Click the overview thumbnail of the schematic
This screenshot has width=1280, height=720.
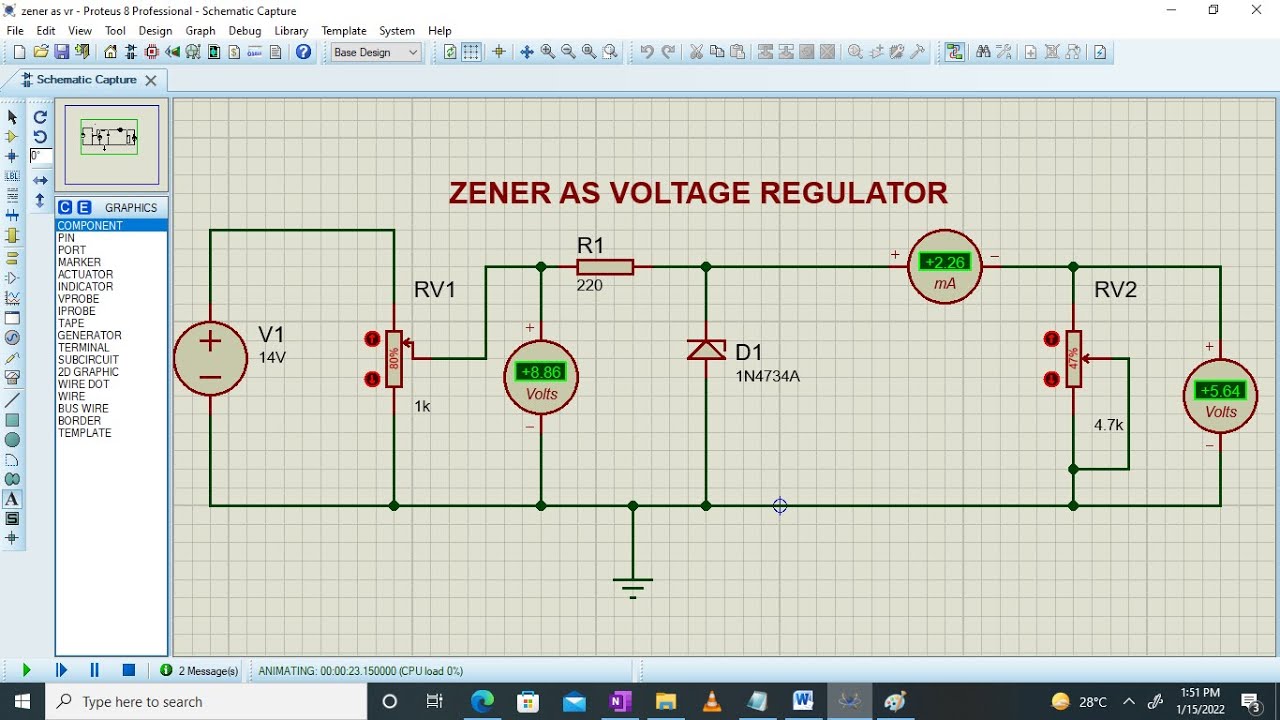[x=111, y=145]
